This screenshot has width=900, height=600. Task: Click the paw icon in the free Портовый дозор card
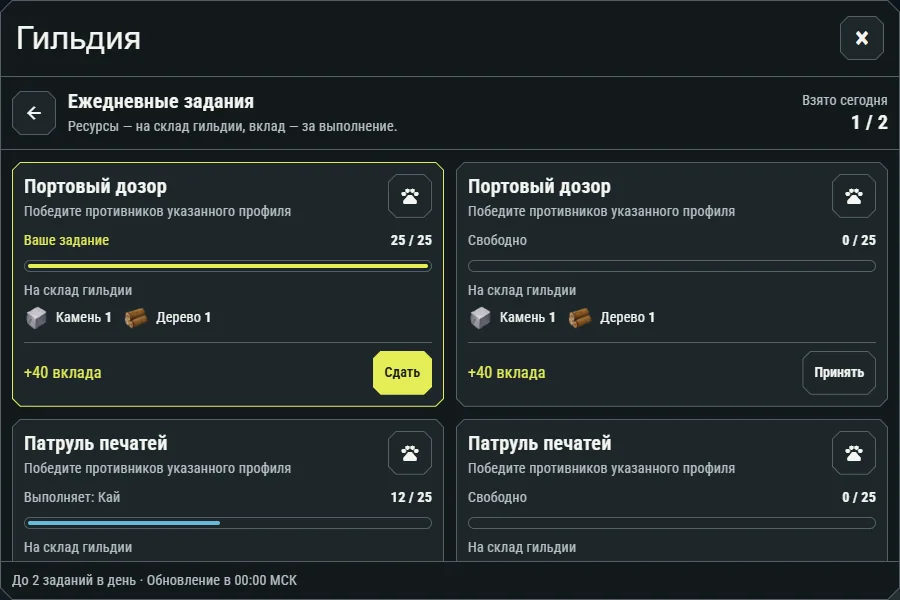point(854,196)
